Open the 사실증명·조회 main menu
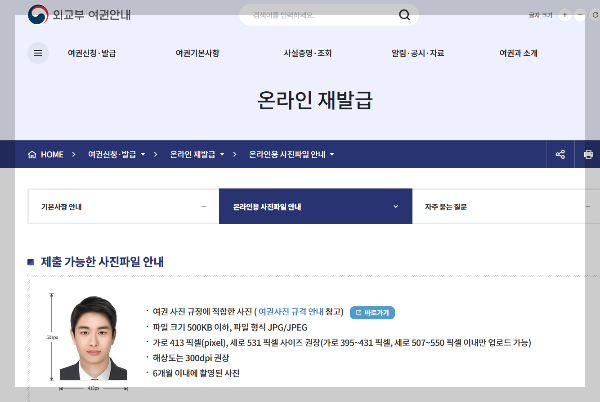600x402 pixels. coord(307,53)
